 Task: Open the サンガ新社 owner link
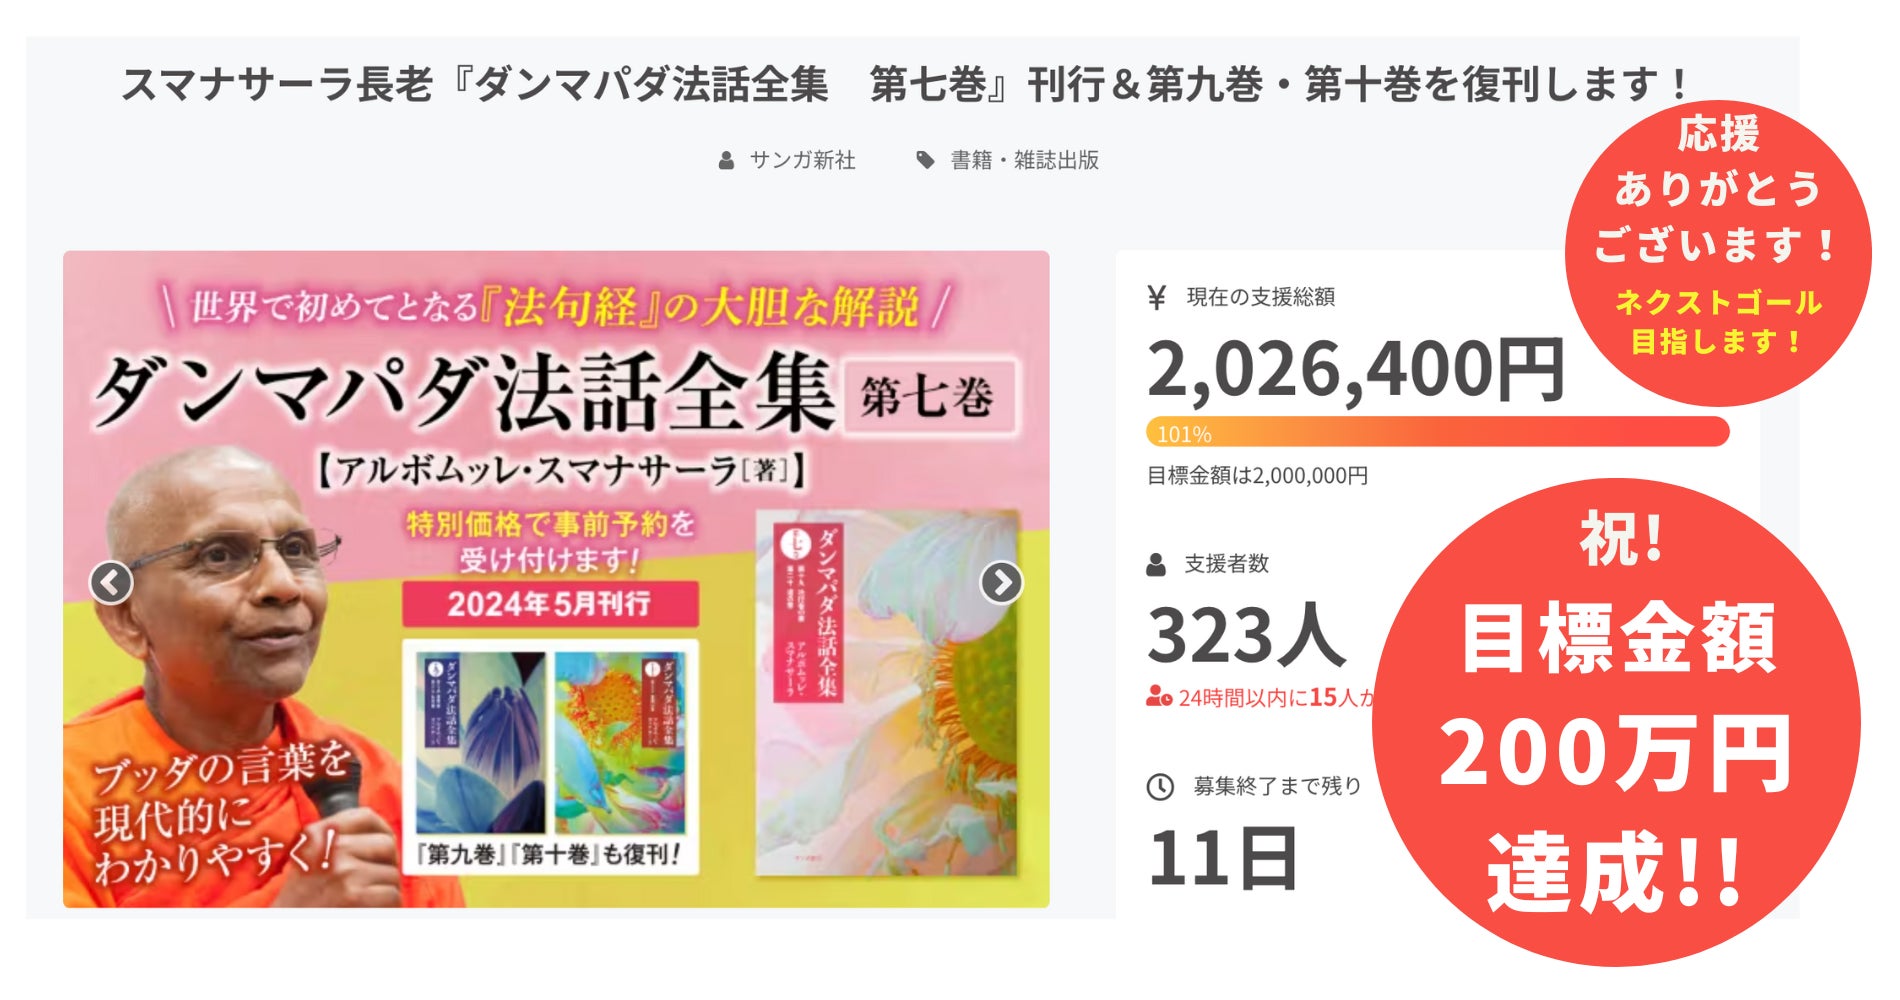tap(802, 160)
